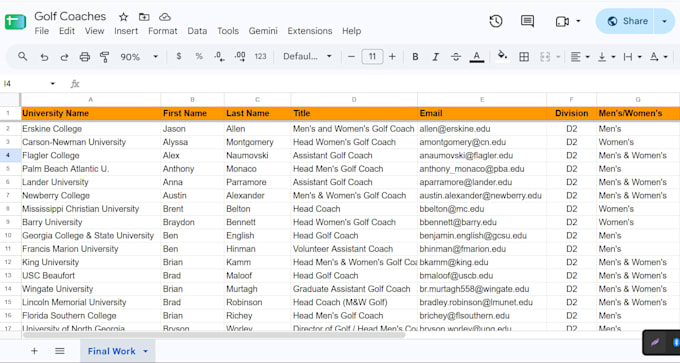Open the name box dropdown arrow

[52, 83]
